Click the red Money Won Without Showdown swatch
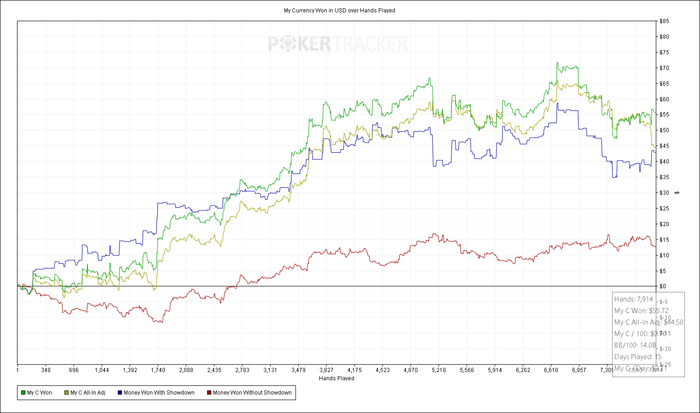The image size is (700, 413). pos(209,393)
